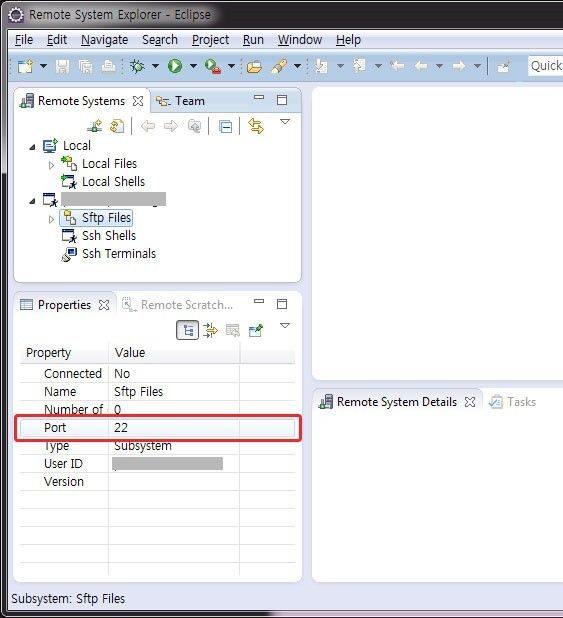Click the Next Annotation toolbar icon
This screenshot has width=563, height=618.
321,66
